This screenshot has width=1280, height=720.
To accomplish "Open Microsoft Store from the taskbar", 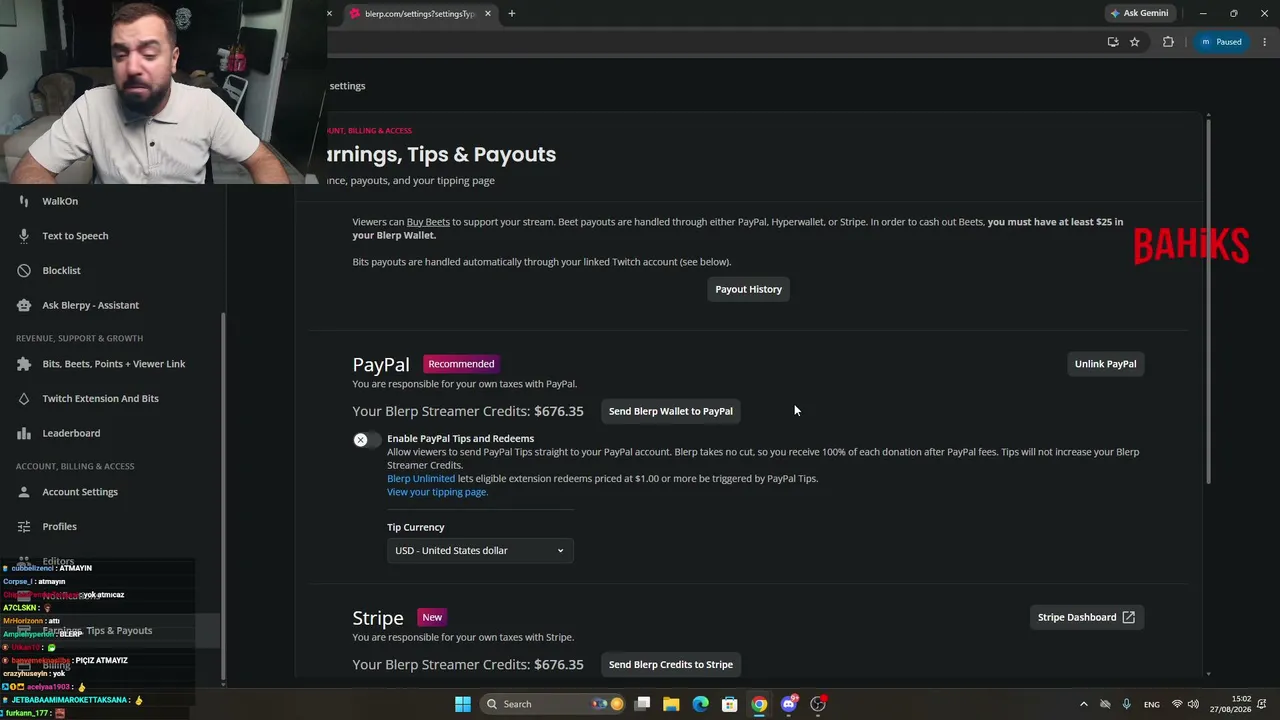I will click(730, 704).
